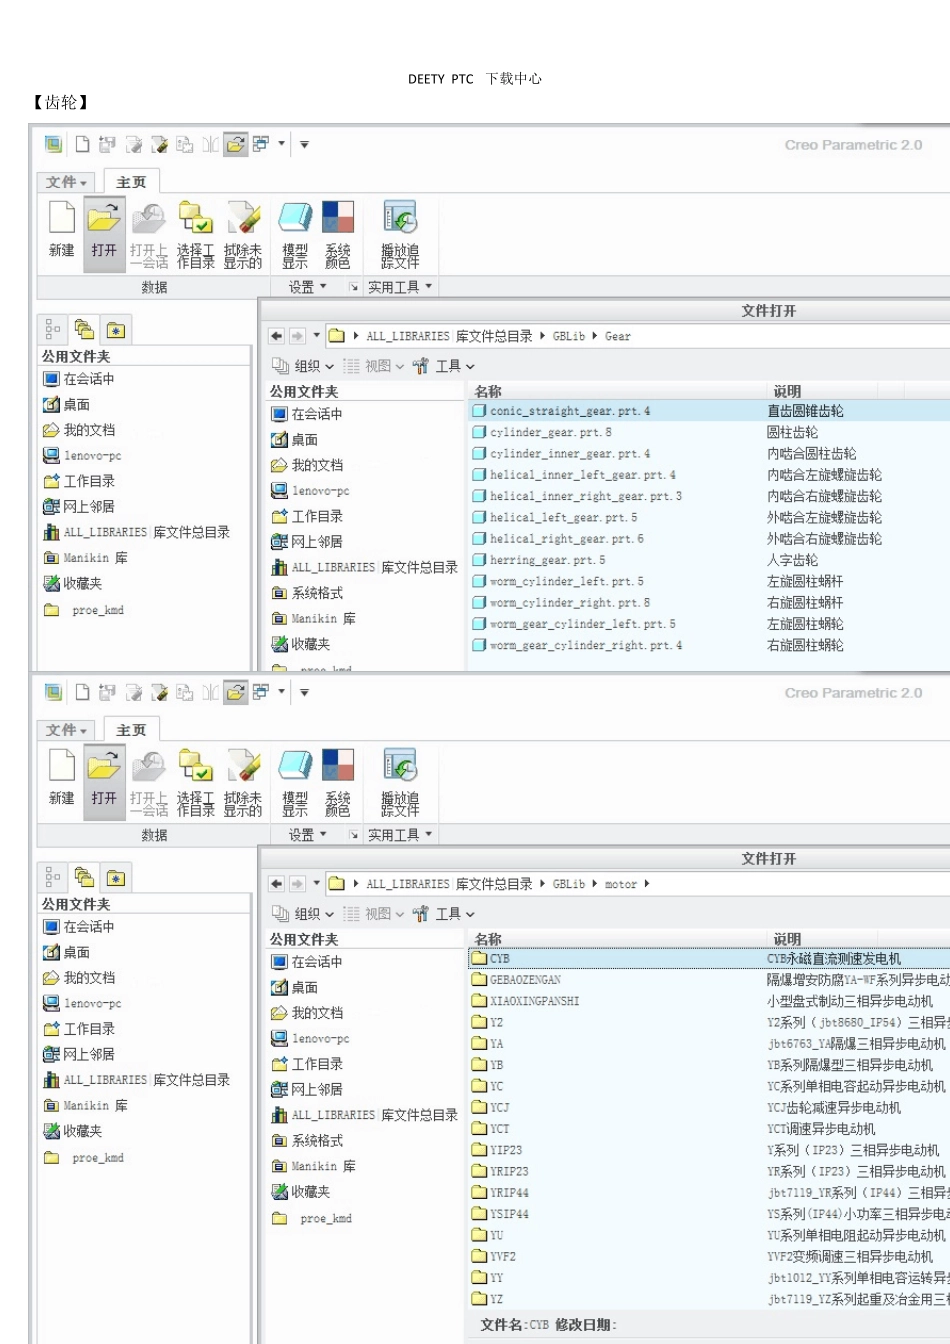Click Gear breadcrumb segment in path bar
950x1344 pixels.
[618, 336]
